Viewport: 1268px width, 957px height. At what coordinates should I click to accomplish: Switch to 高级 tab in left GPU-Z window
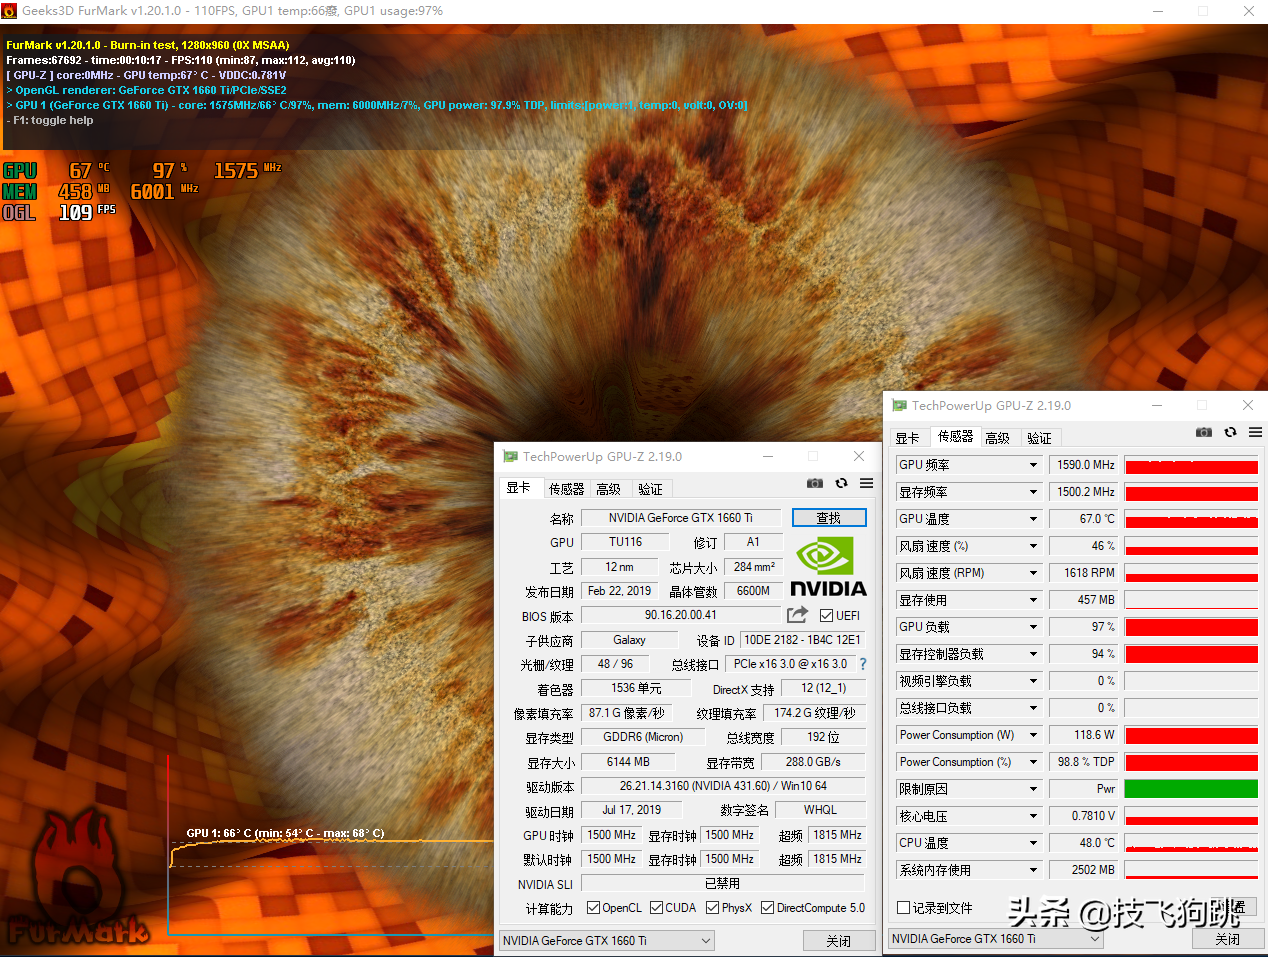tap(608, 489)
